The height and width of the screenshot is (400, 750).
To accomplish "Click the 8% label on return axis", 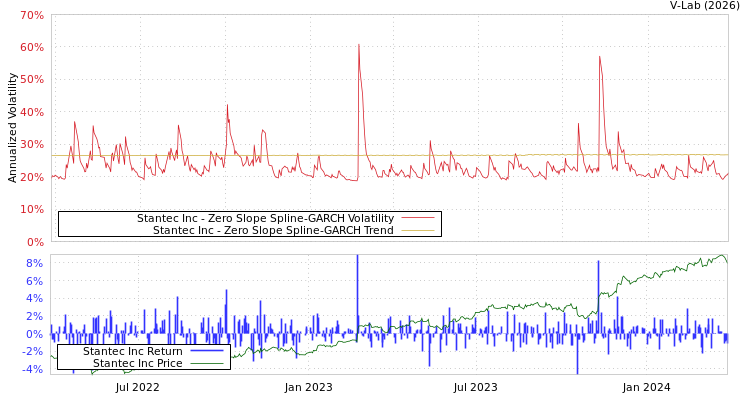I will click(x=34, y=263).
